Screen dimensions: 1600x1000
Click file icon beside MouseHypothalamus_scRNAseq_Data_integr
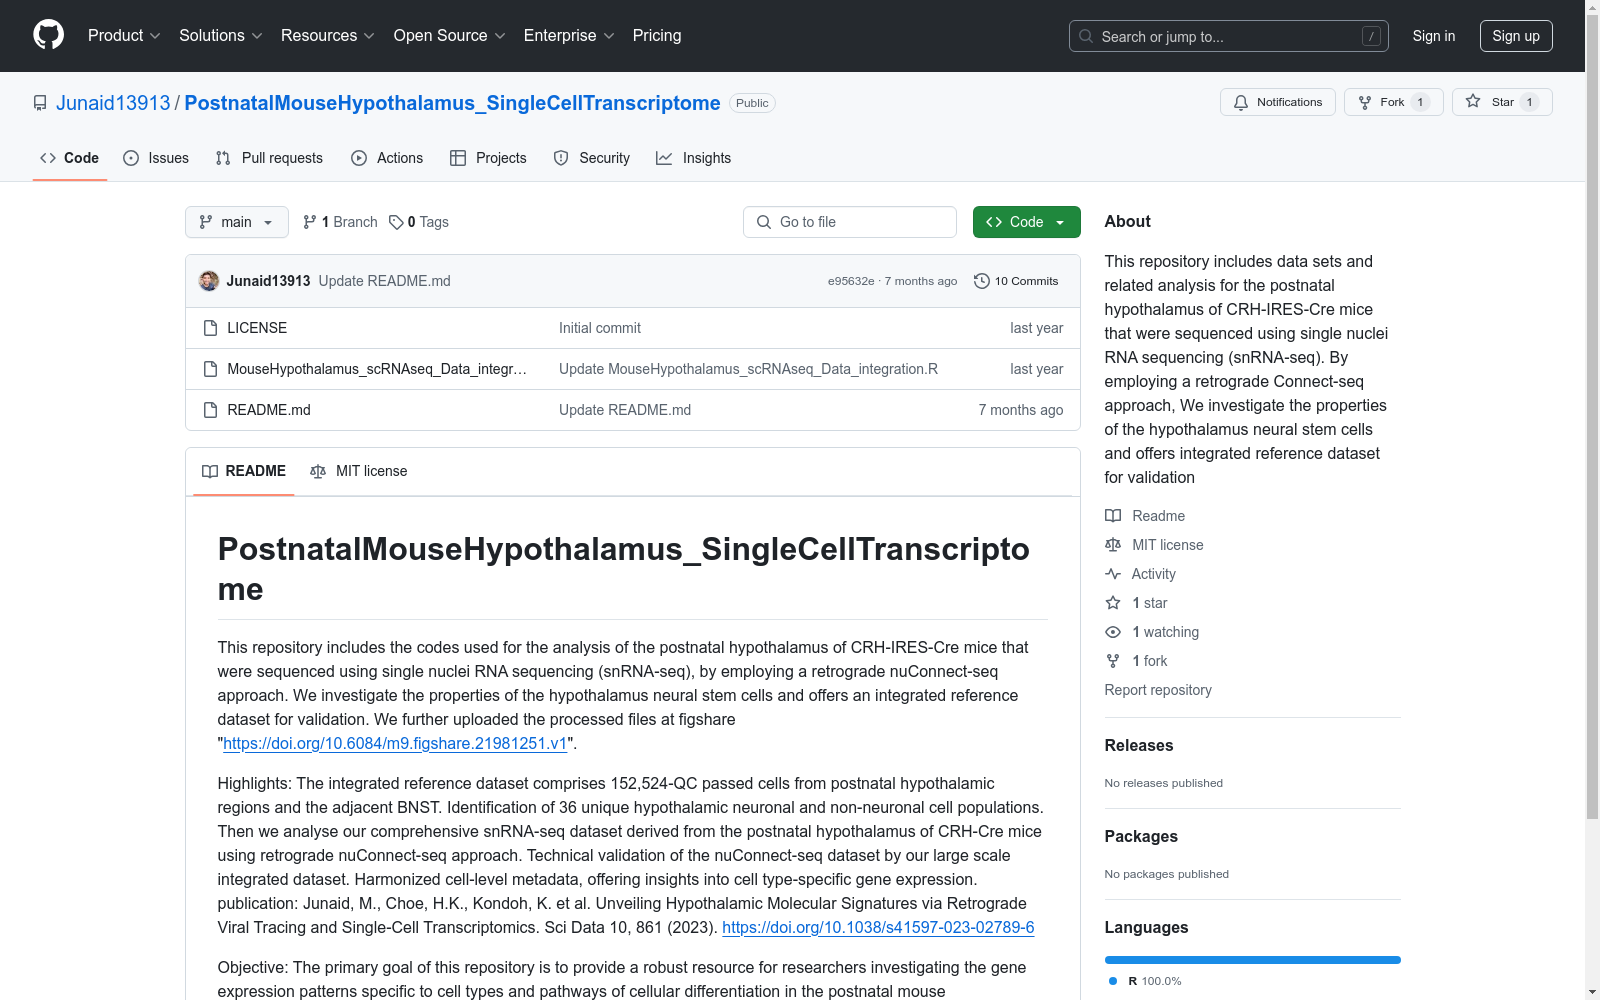[x=210, y=369]
